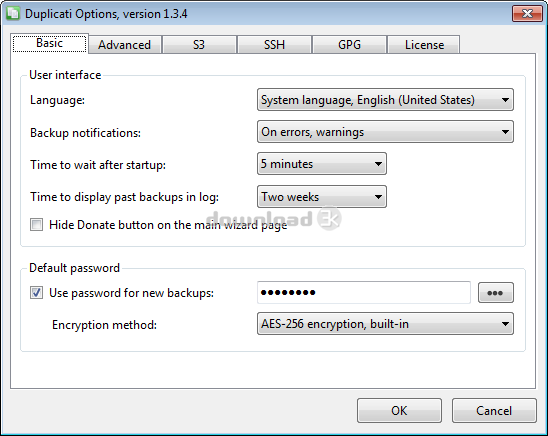Select the S3 tab
Image resolution: width=548 pixels, height=436 pixels.
(199, 45)
